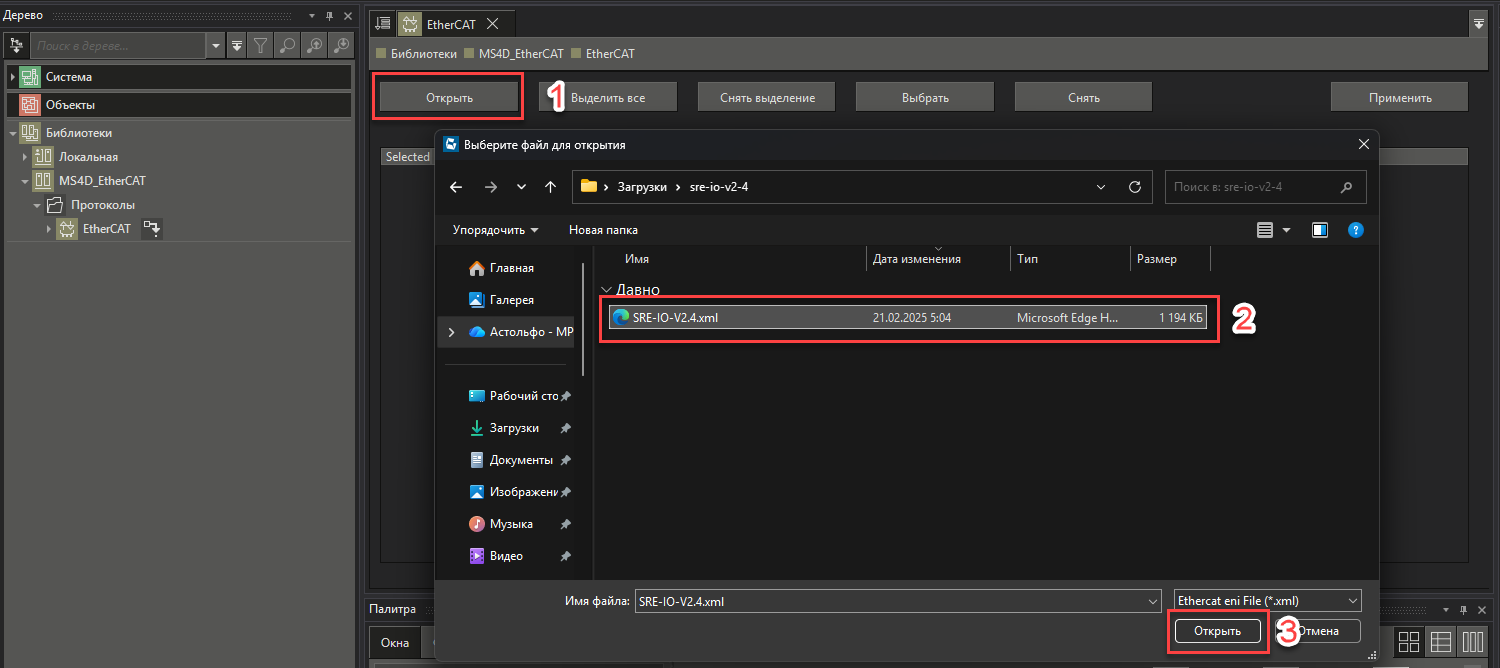This screenshot has width=1500, height=668.
Task: Collapse the Давно file group
Action: [605, 290]
